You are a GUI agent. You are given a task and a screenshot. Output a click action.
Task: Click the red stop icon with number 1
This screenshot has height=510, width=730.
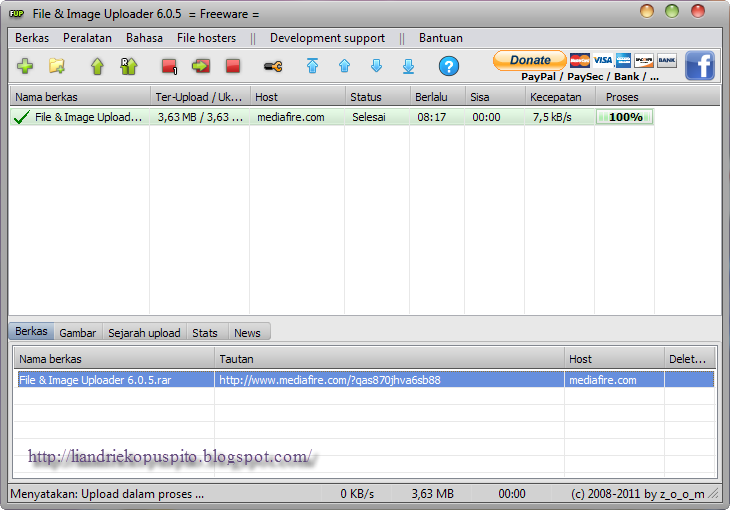(x=169, y=66)
